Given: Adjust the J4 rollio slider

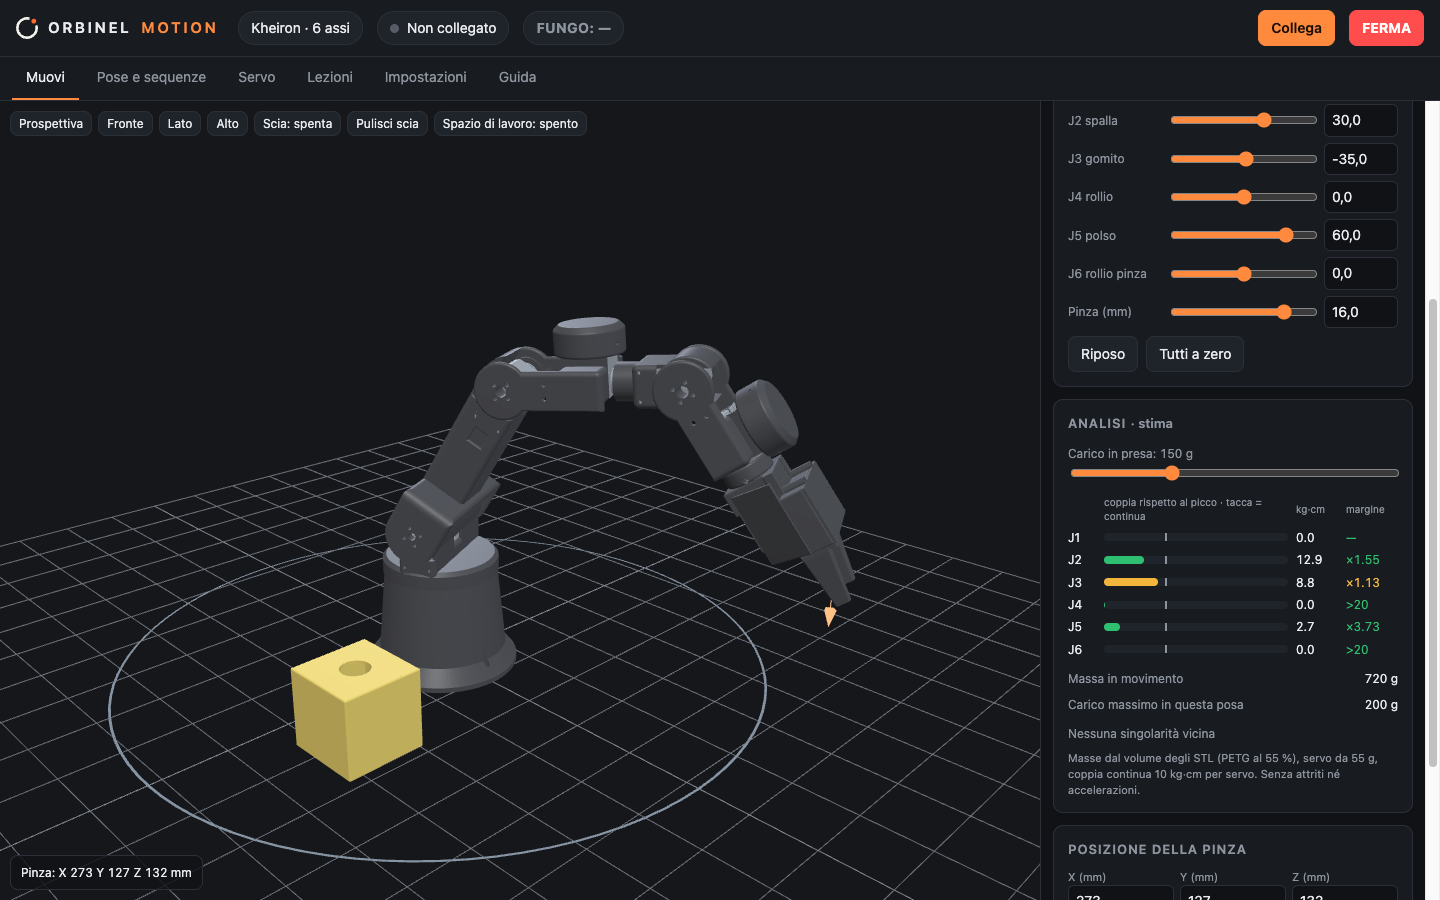Looking at the screenshot, I should point(1244,197).
